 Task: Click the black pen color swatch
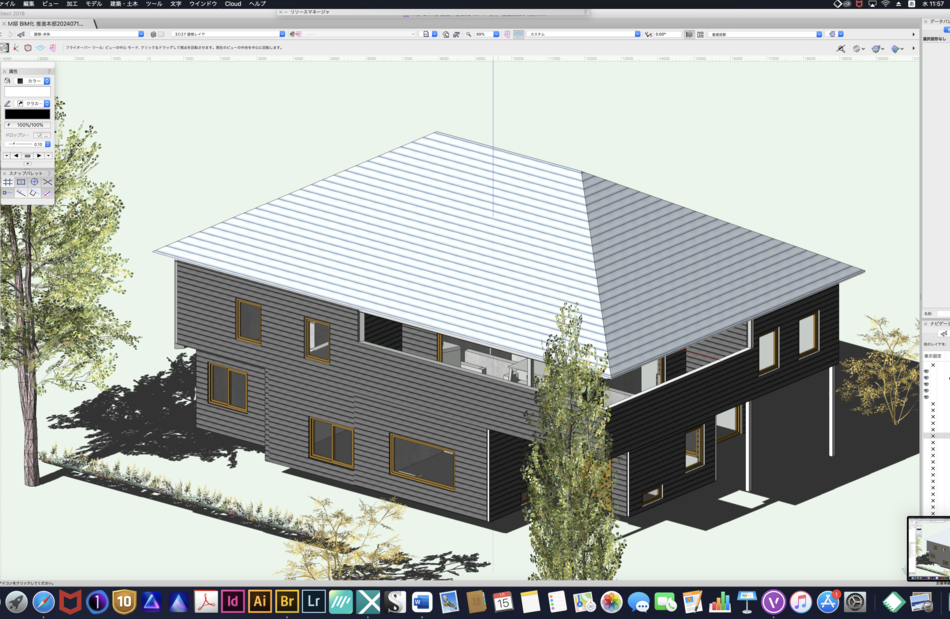[27, 114]
